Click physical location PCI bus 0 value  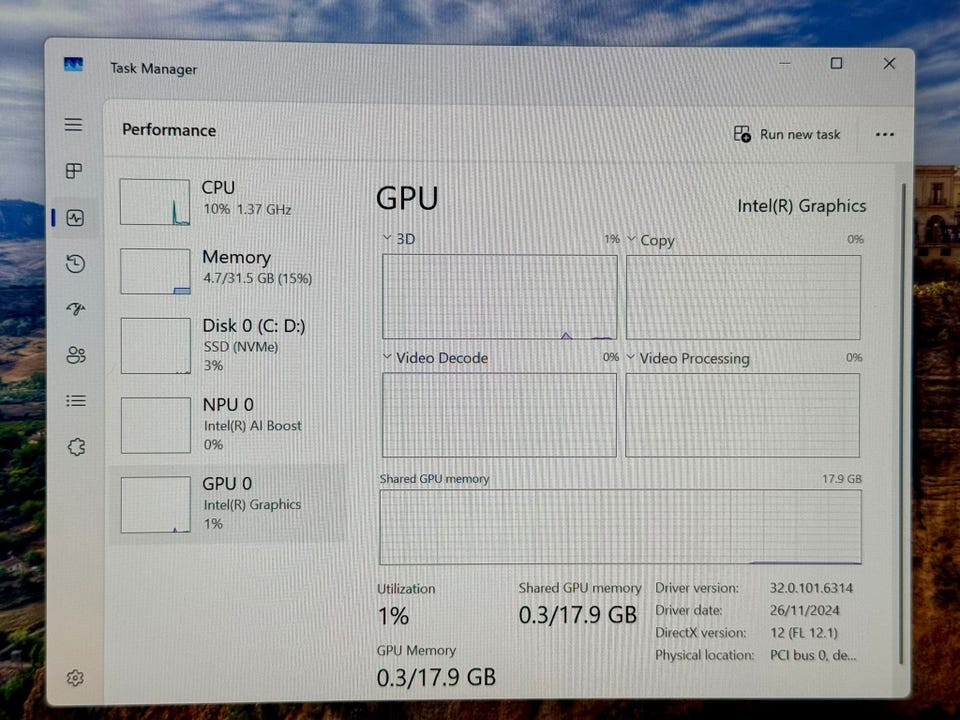813,655
